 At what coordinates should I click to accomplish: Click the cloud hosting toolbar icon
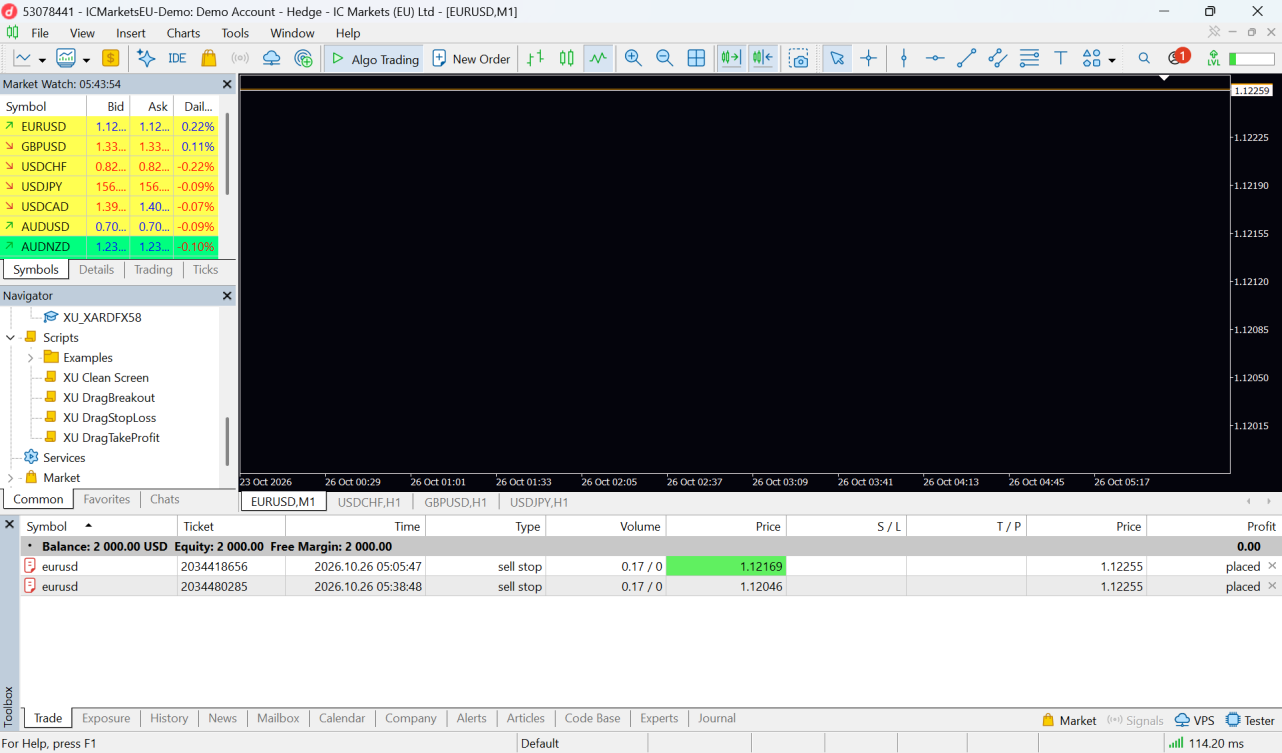271,59
